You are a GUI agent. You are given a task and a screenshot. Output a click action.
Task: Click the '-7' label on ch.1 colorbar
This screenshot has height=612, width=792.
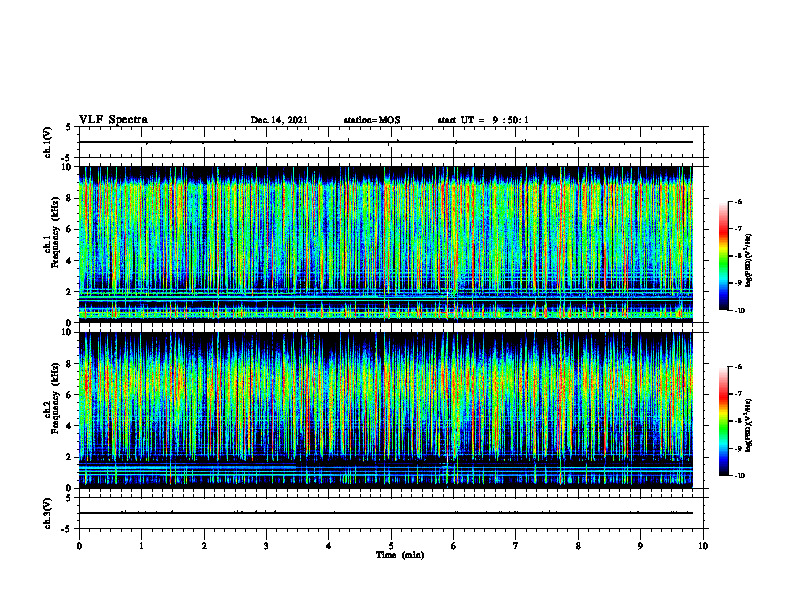[x=738, y=229]
